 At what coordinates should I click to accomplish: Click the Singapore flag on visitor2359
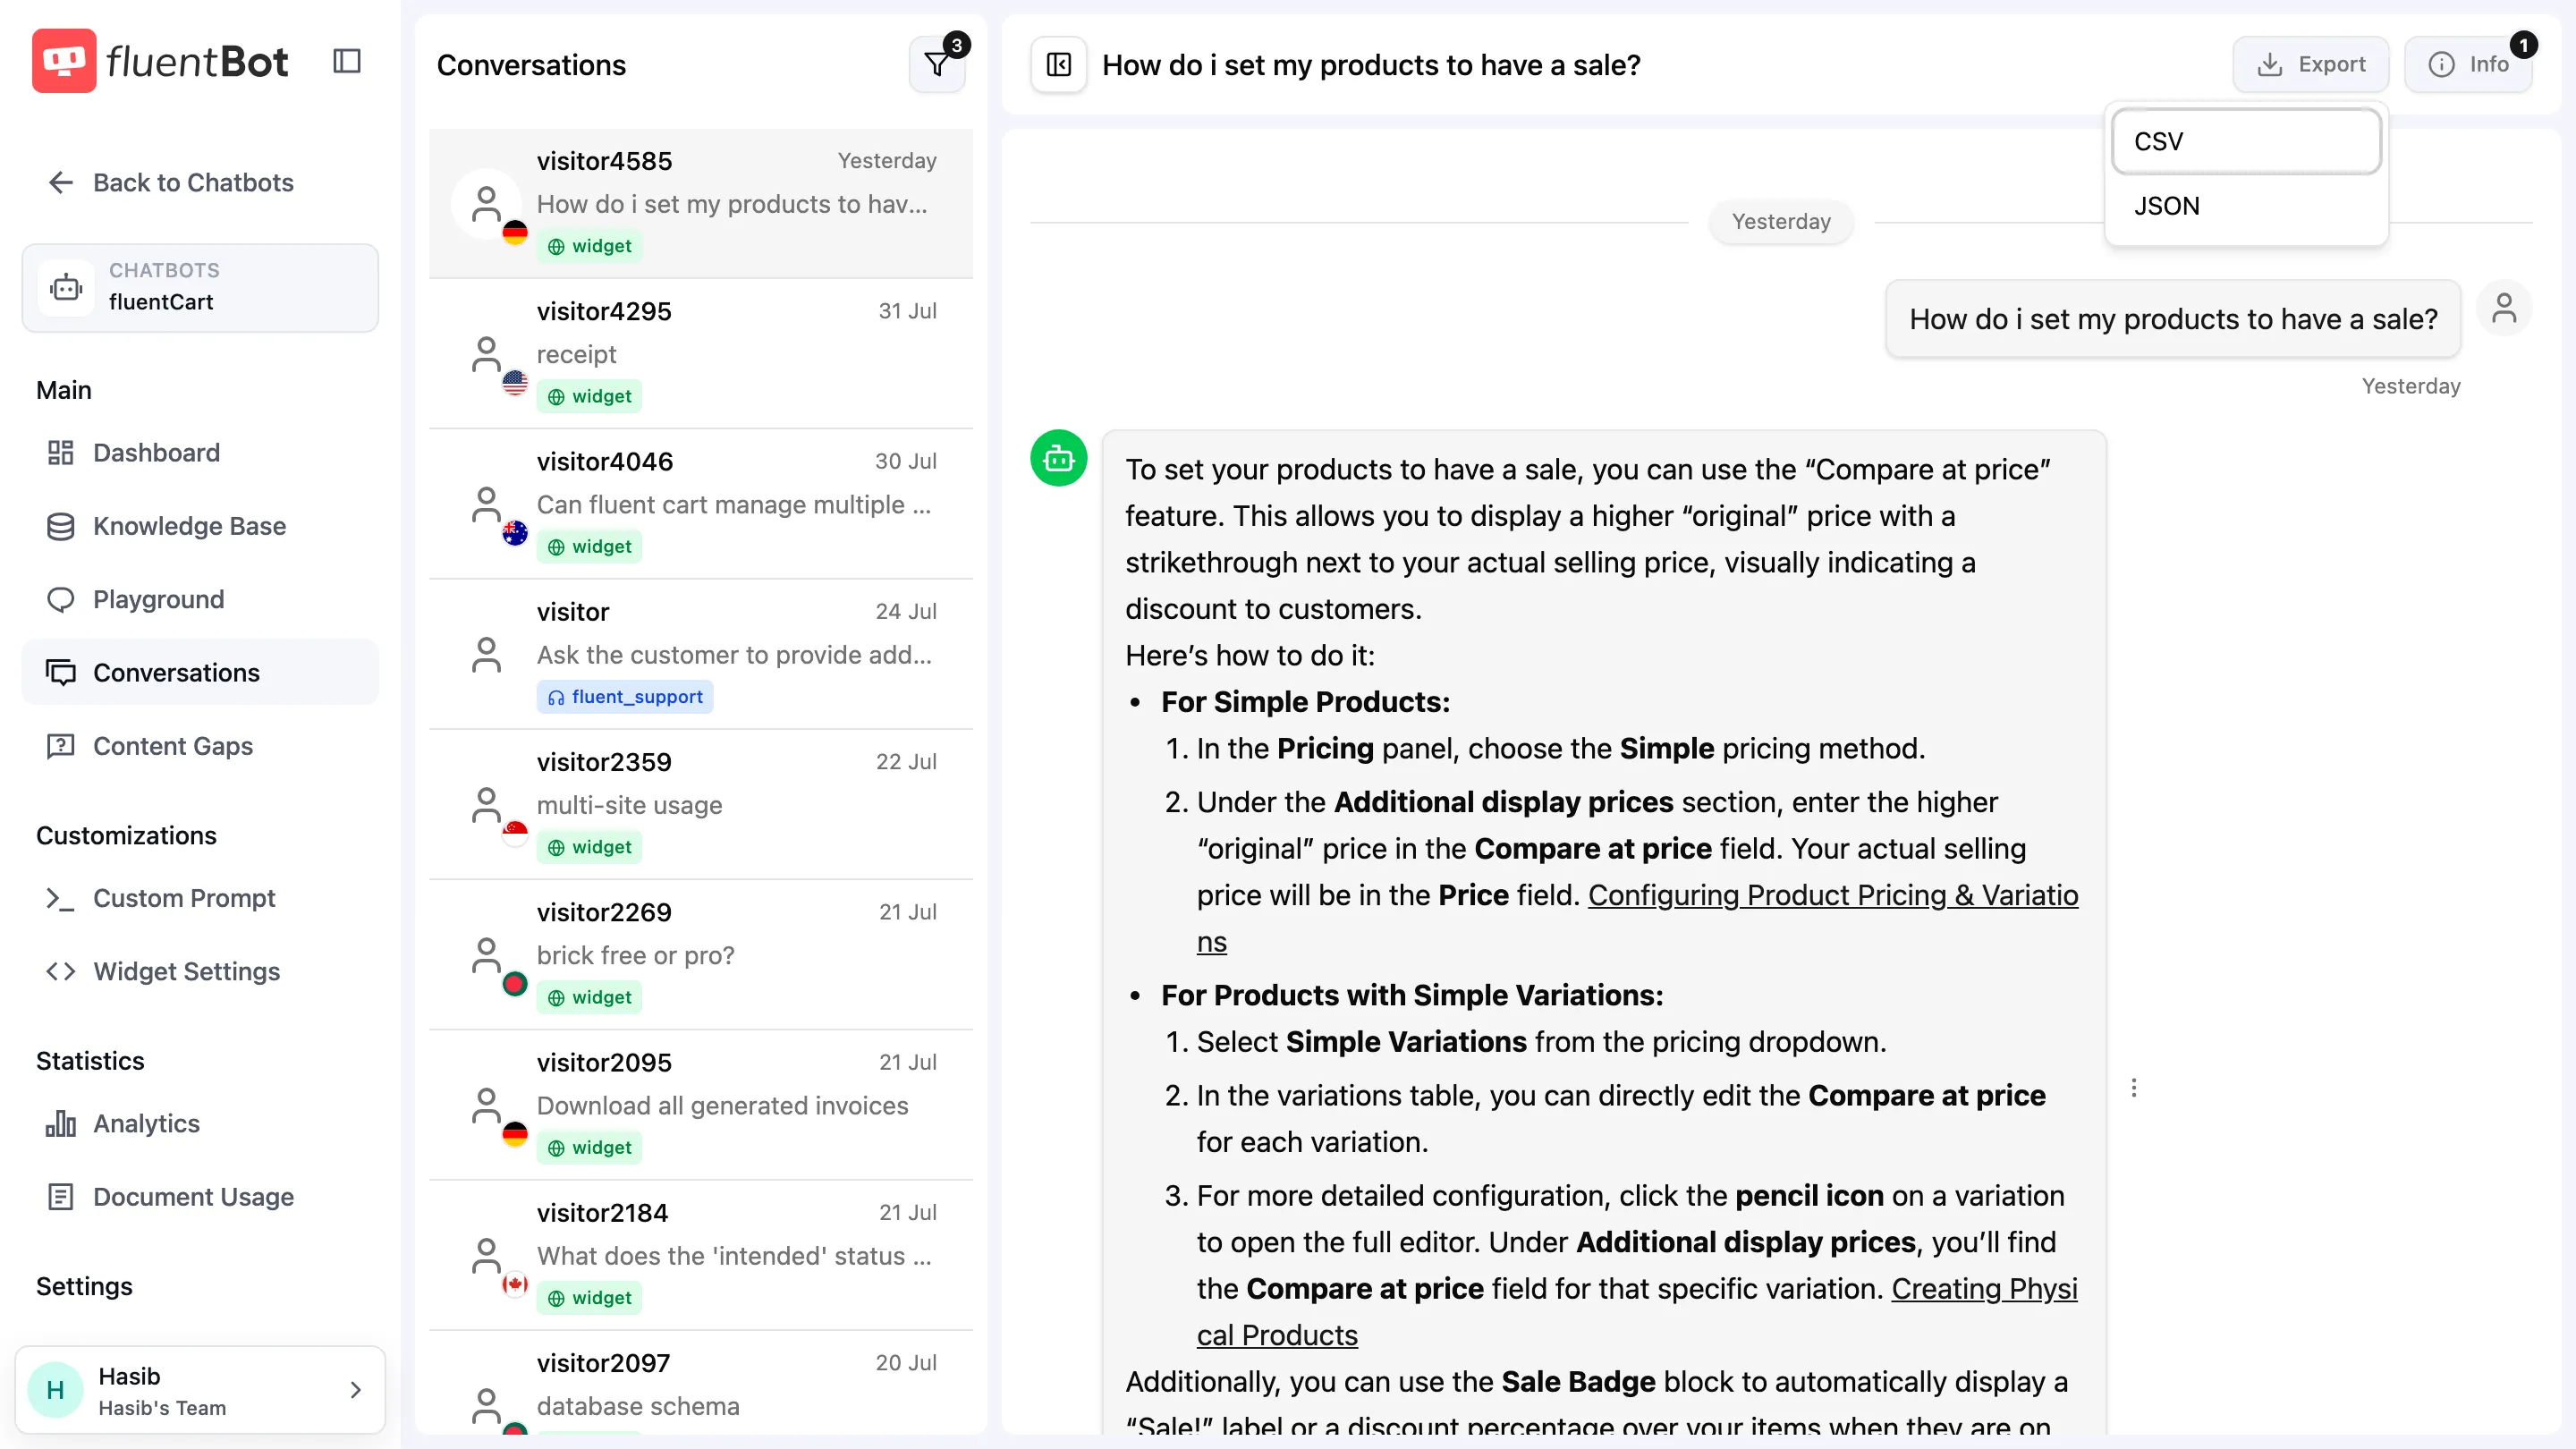pyautogui.click(x=515, y=833)
